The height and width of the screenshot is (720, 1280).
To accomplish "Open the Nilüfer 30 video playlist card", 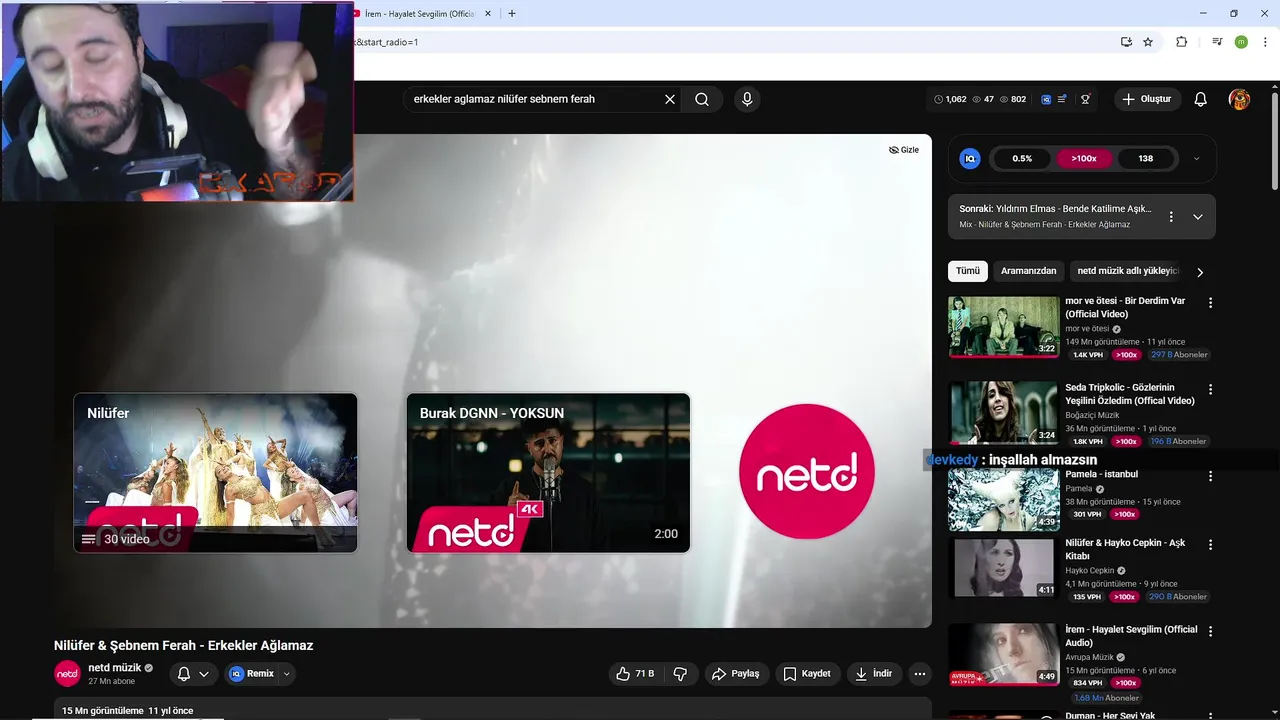I will point(215,472).
